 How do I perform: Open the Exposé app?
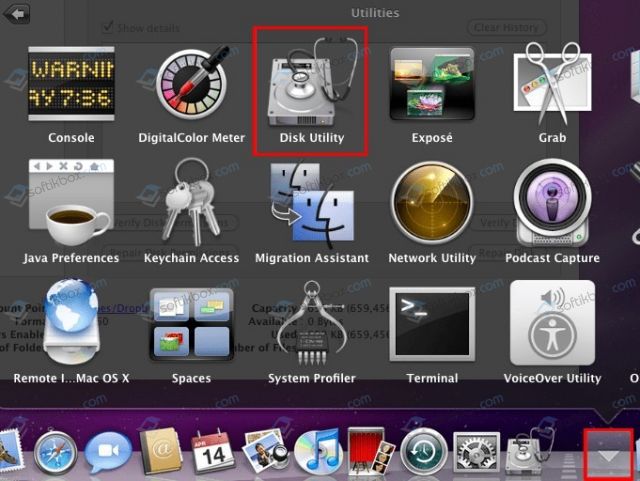[x=432, y=84]
